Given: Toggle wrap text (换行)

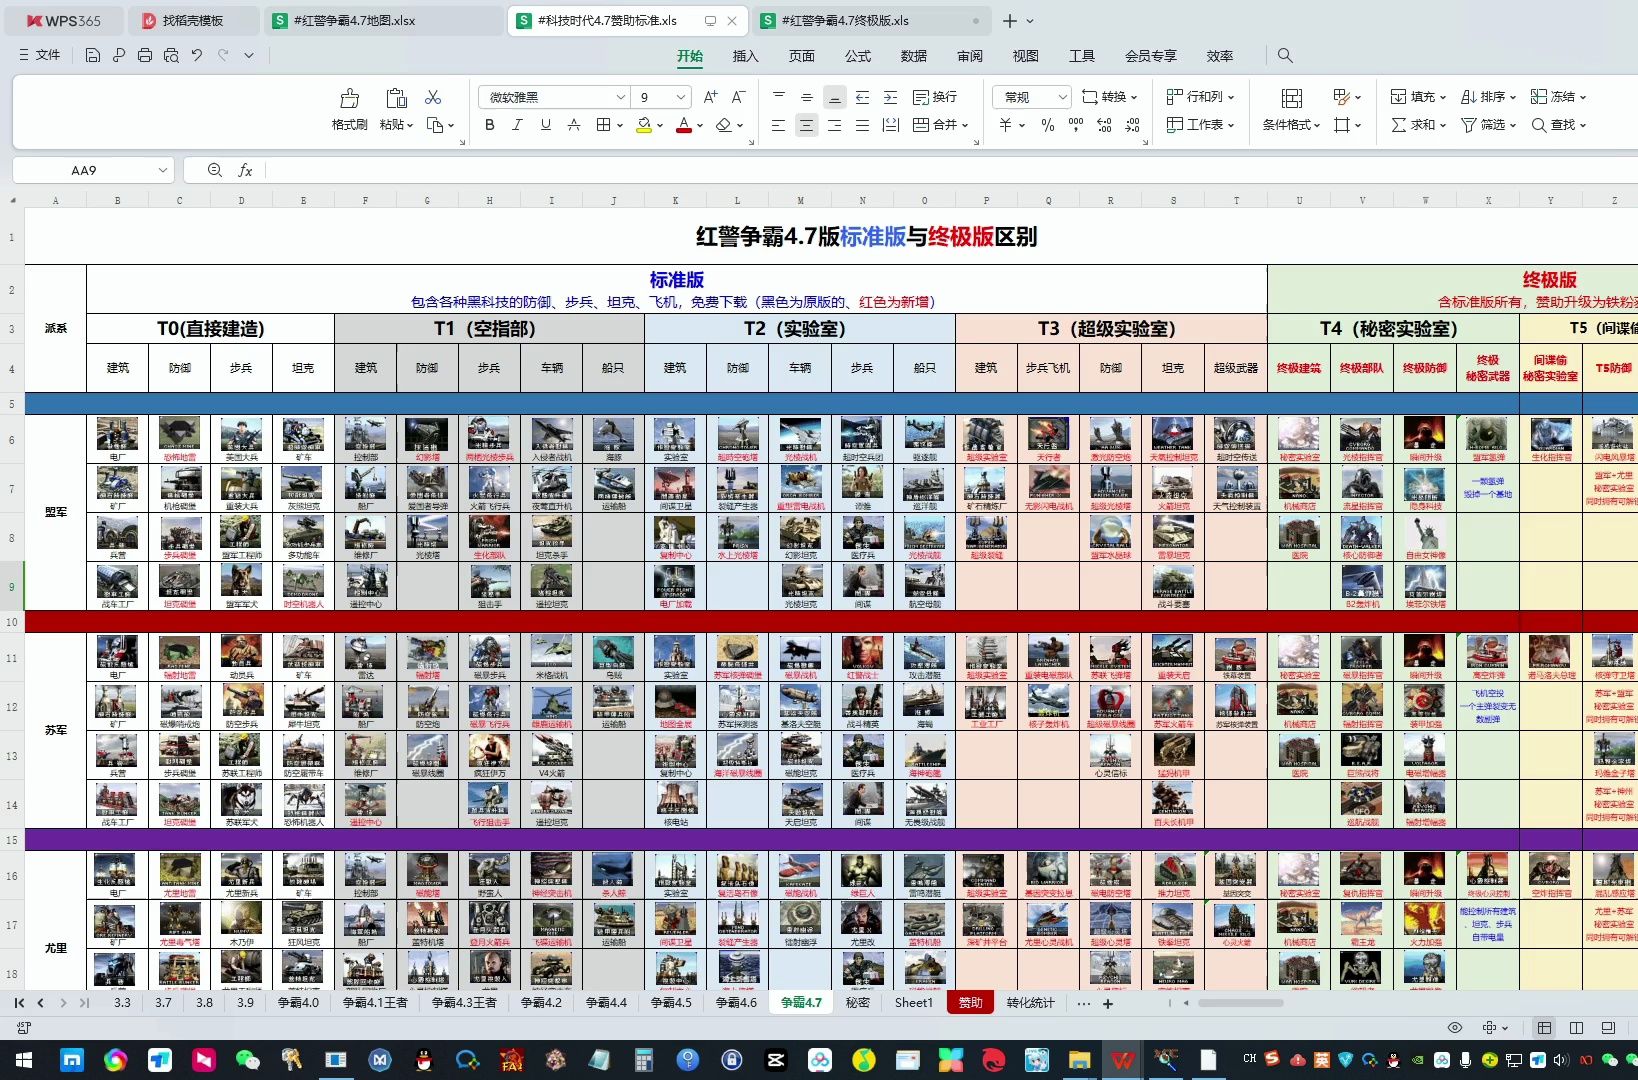Looking at the screenshot, I should tap(935, 97).
